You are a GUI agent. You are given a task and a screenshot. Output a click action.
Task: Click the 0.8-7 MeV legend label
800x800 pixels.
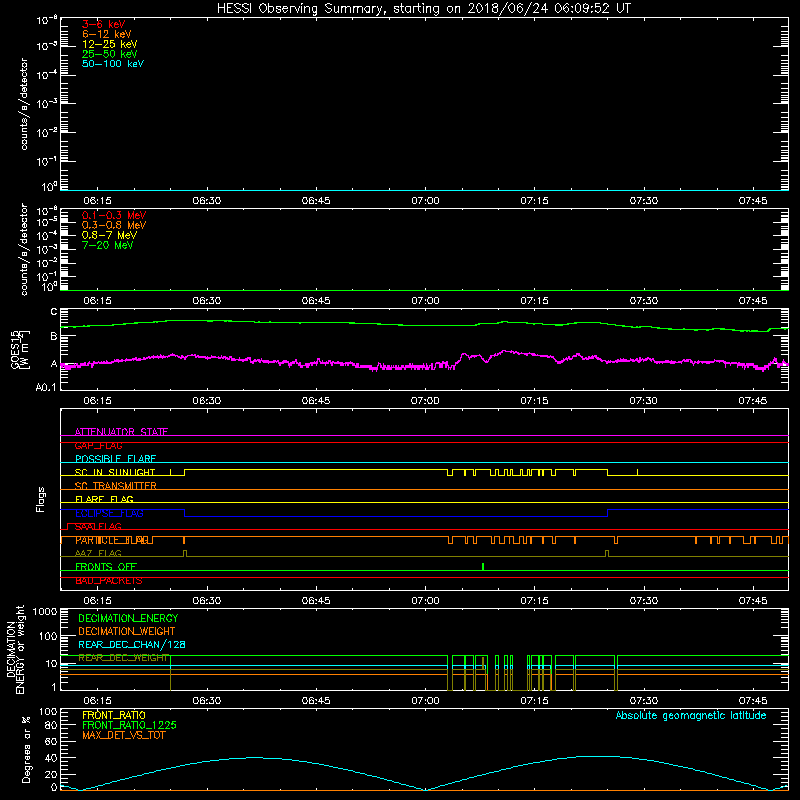coord(109,235)
